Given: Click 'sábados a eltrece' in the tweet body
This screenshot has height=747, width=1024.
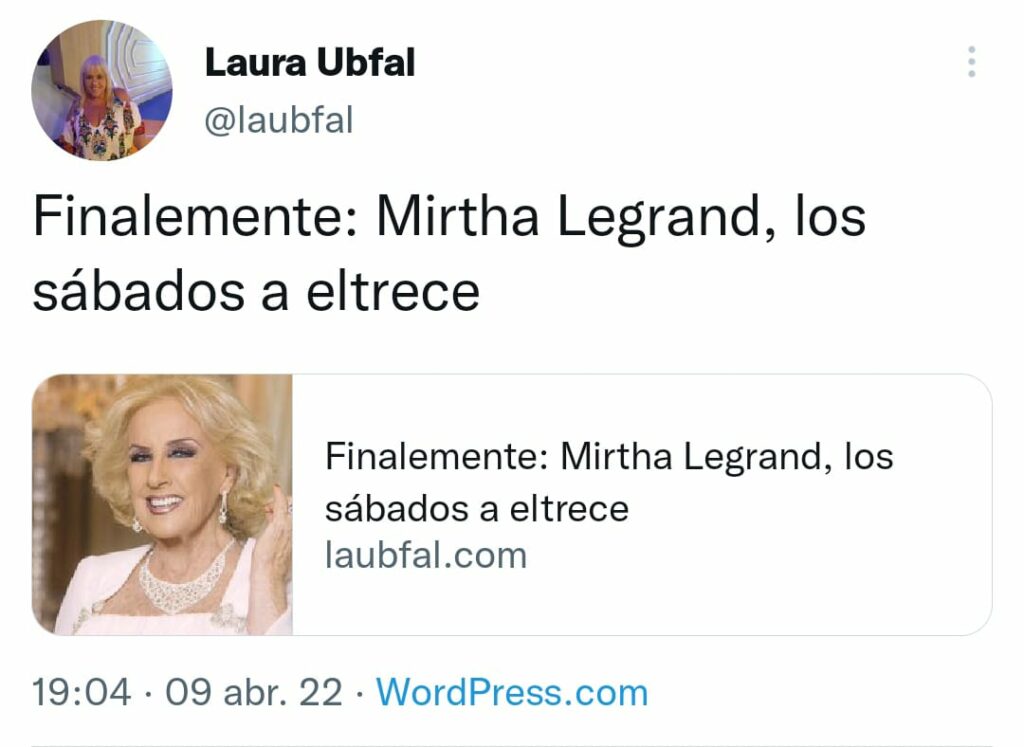Looking at the screenshot, I should coord(256,291).
